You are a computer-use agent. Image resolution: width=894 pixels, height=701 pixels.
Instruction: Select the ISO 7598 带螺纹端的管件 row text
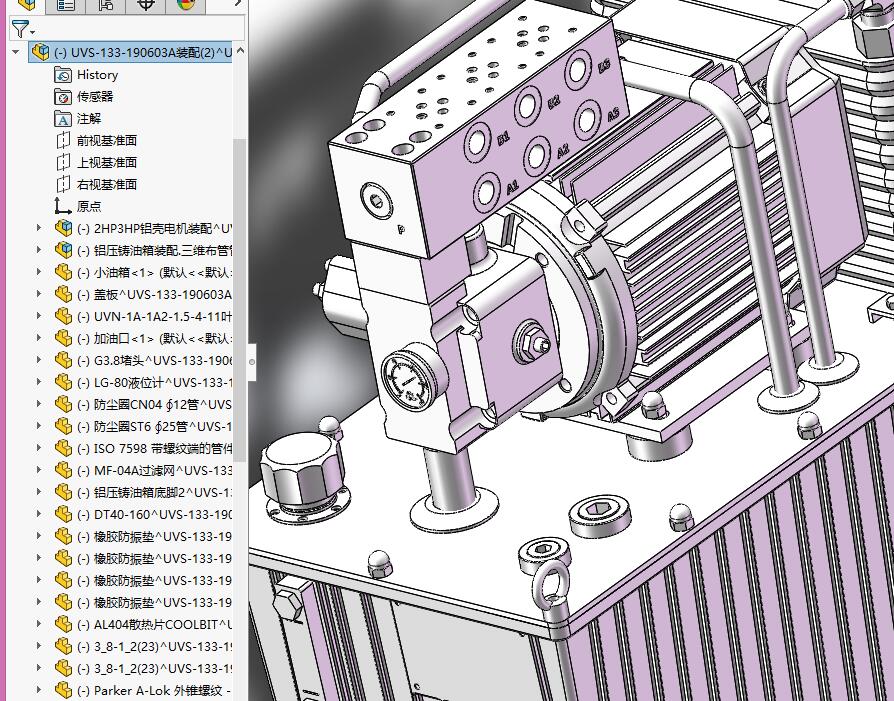[x=155, y=448]
